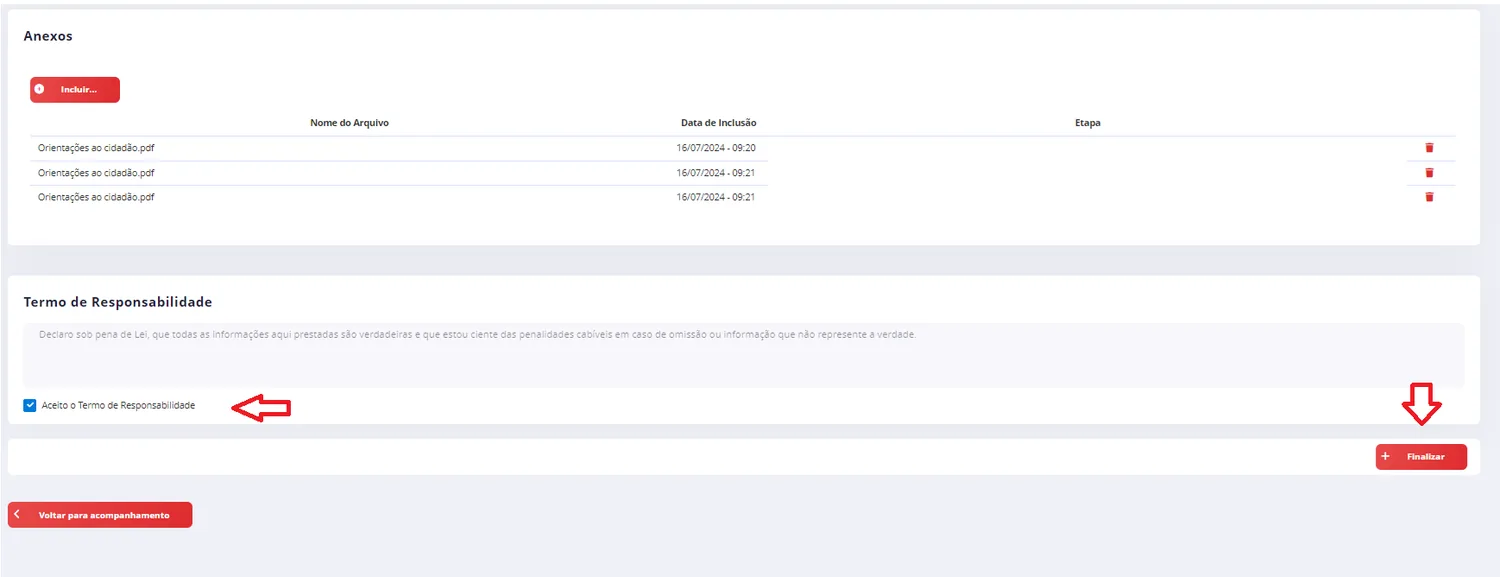Open the first Orientações ao cidadão.pdf file
Screen dimensions: 1500x577
(96, 148)
